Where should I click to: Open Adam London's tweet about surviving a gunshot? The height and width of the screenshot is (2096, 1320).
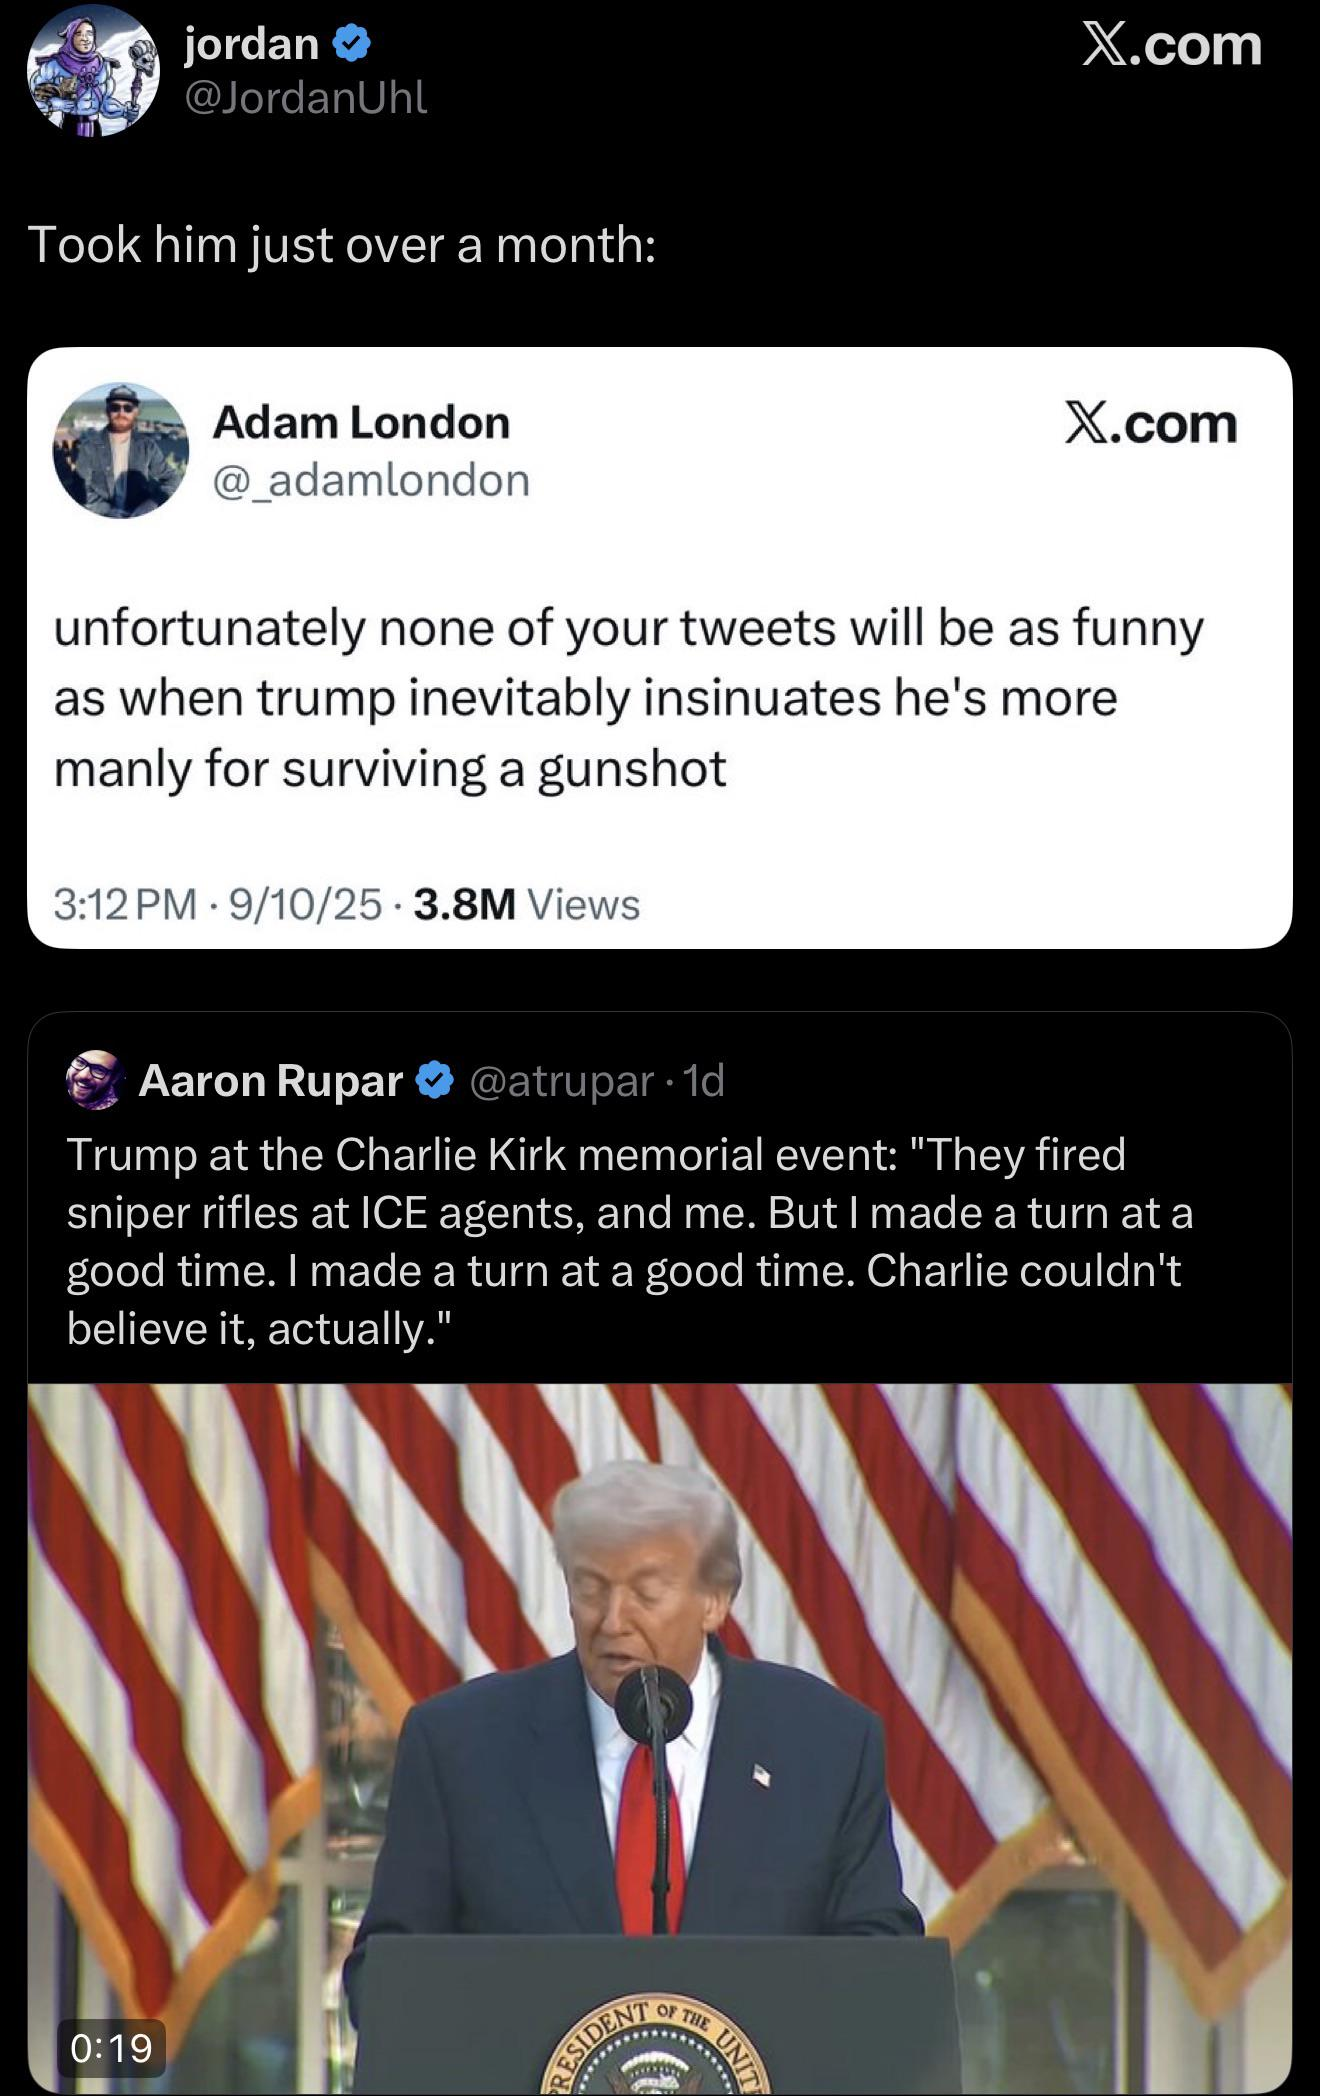pyautogui.click(x=628, y=698)
